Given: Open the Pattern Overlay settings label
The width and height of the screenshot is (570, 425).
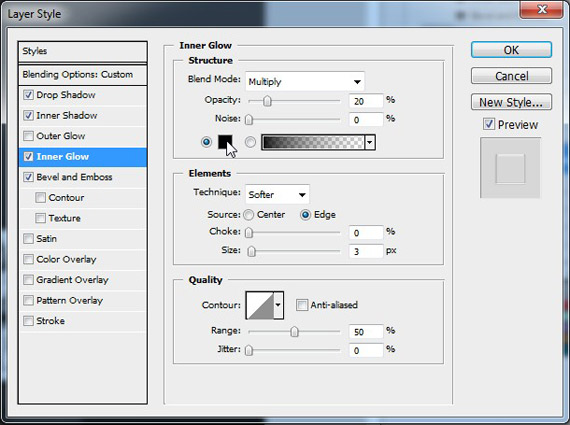Looking at the screenshot, I should [x=69, y=300].
